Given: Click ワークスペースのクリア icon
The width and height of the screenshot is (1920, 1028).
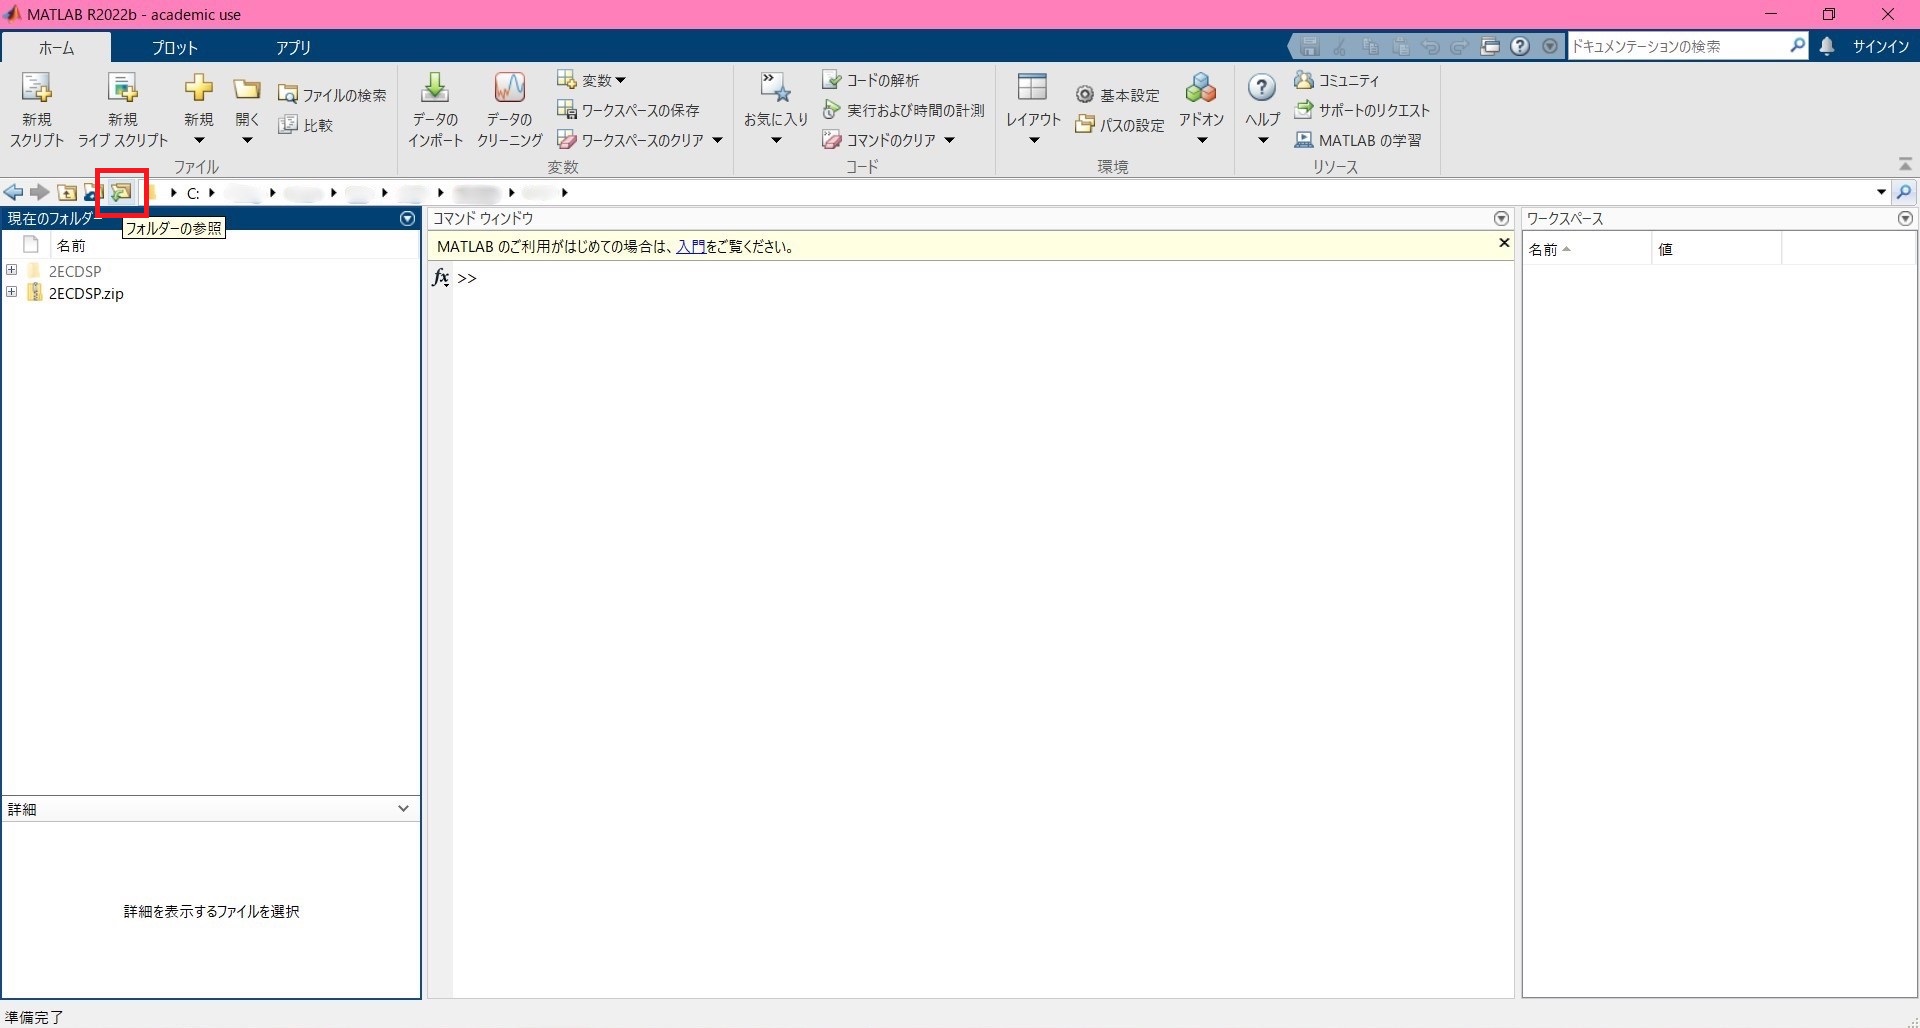Looking at the screenshot, I should click(x=567, y=140).
